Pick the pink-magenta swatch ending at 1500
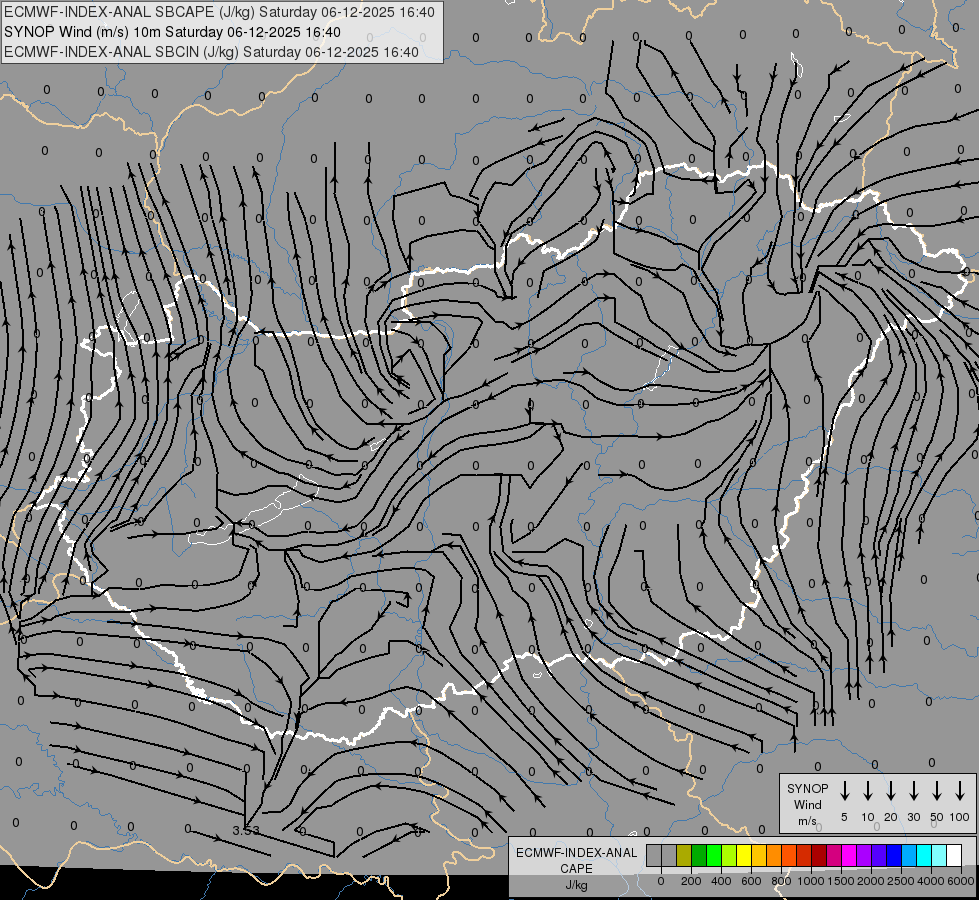Image resolution: width=979 pixels, height=900 pixels. [x=835, y=855]
